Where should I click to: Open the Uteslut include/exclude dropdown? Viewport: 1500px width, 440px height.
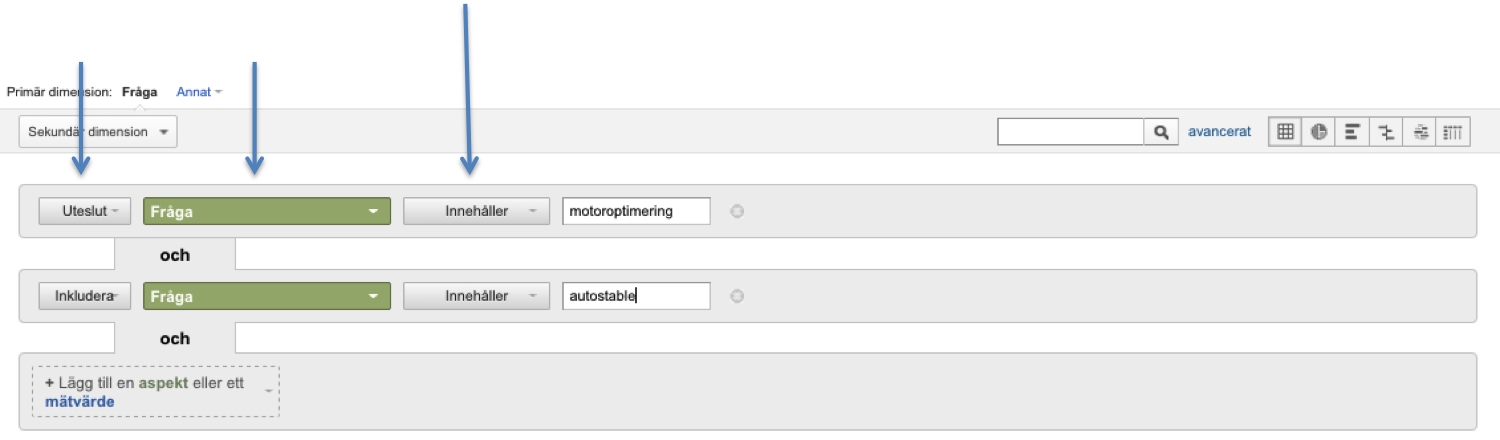(x=84, y=211)
